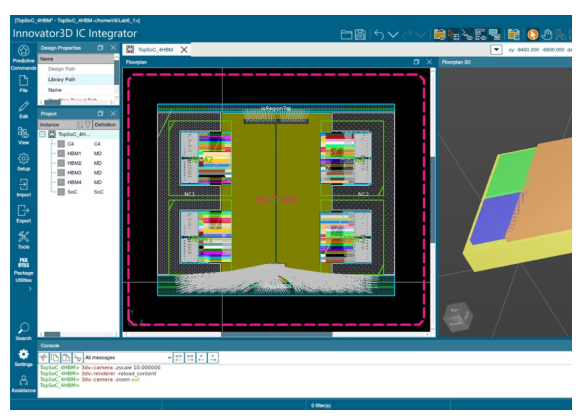Image resolution: width=587 pixels, height=420 pixels.
Task: Click the console command script icon
Action: (77, 357)
